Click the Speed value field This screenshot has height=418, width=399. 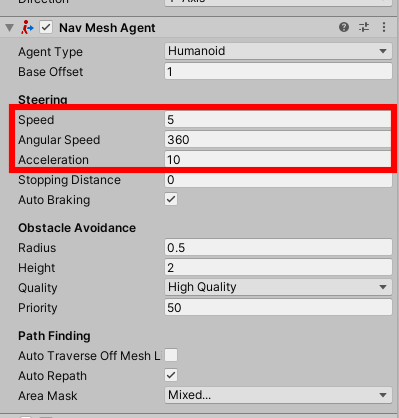(278, 120)
